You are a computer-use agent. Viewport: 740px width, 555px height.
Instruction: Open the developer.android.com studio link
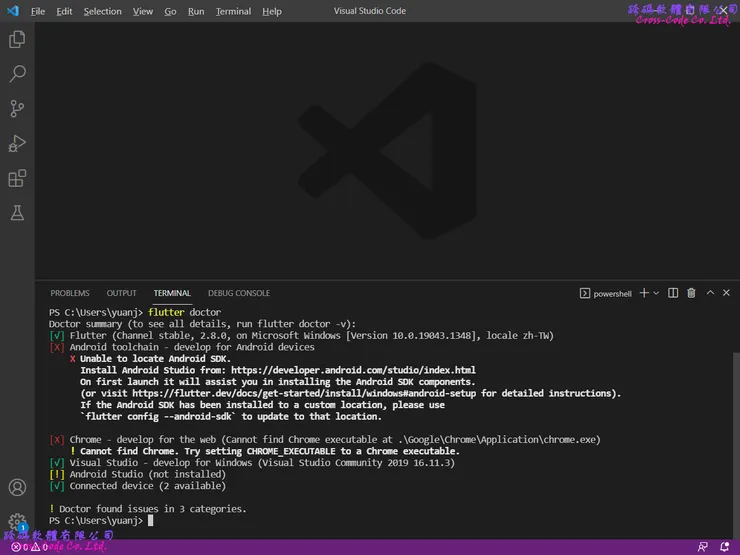pyautogui.click(x=353, y=370)
